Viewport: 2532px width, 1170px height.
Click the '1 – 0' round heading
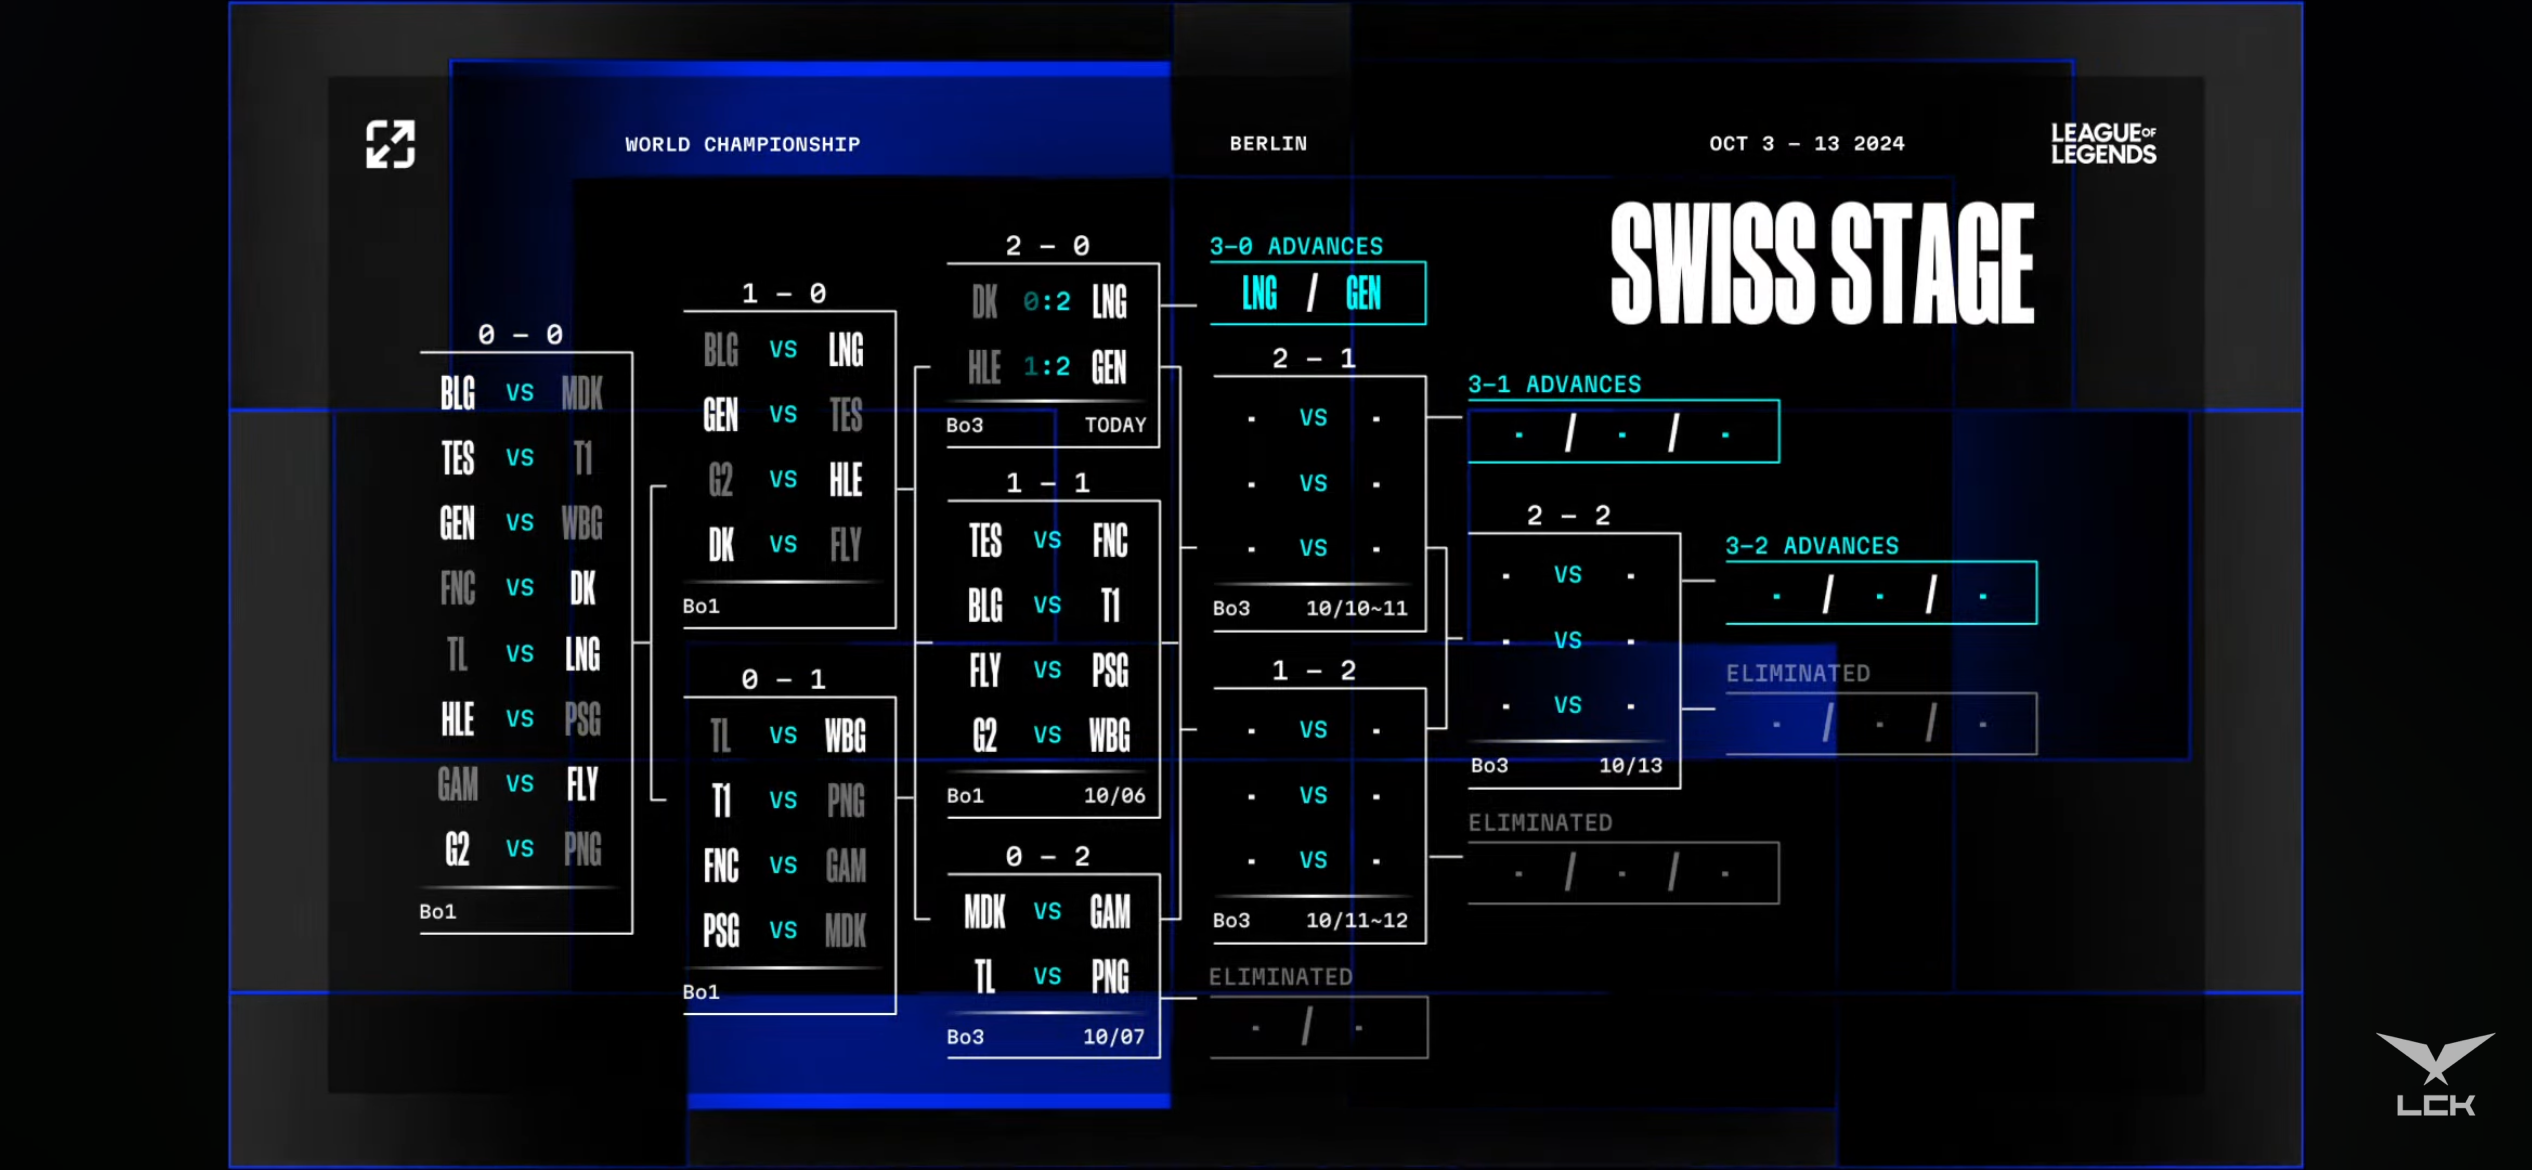pyautogui.click(x=784, y=293)
